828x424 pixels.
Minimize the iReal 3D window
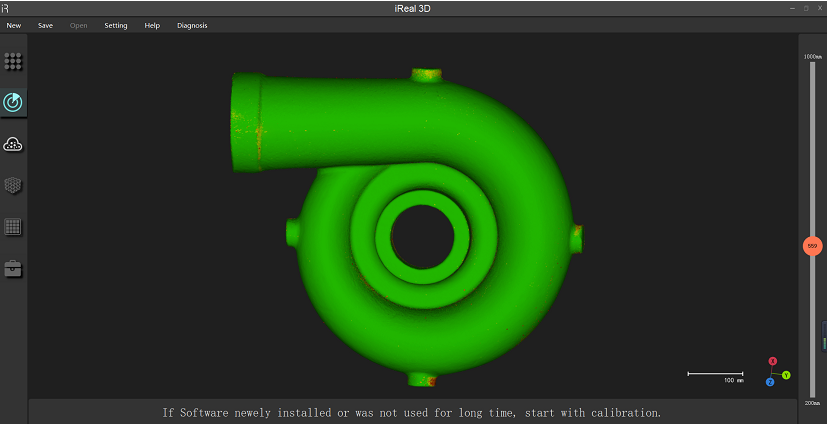[x=793, y=8]
